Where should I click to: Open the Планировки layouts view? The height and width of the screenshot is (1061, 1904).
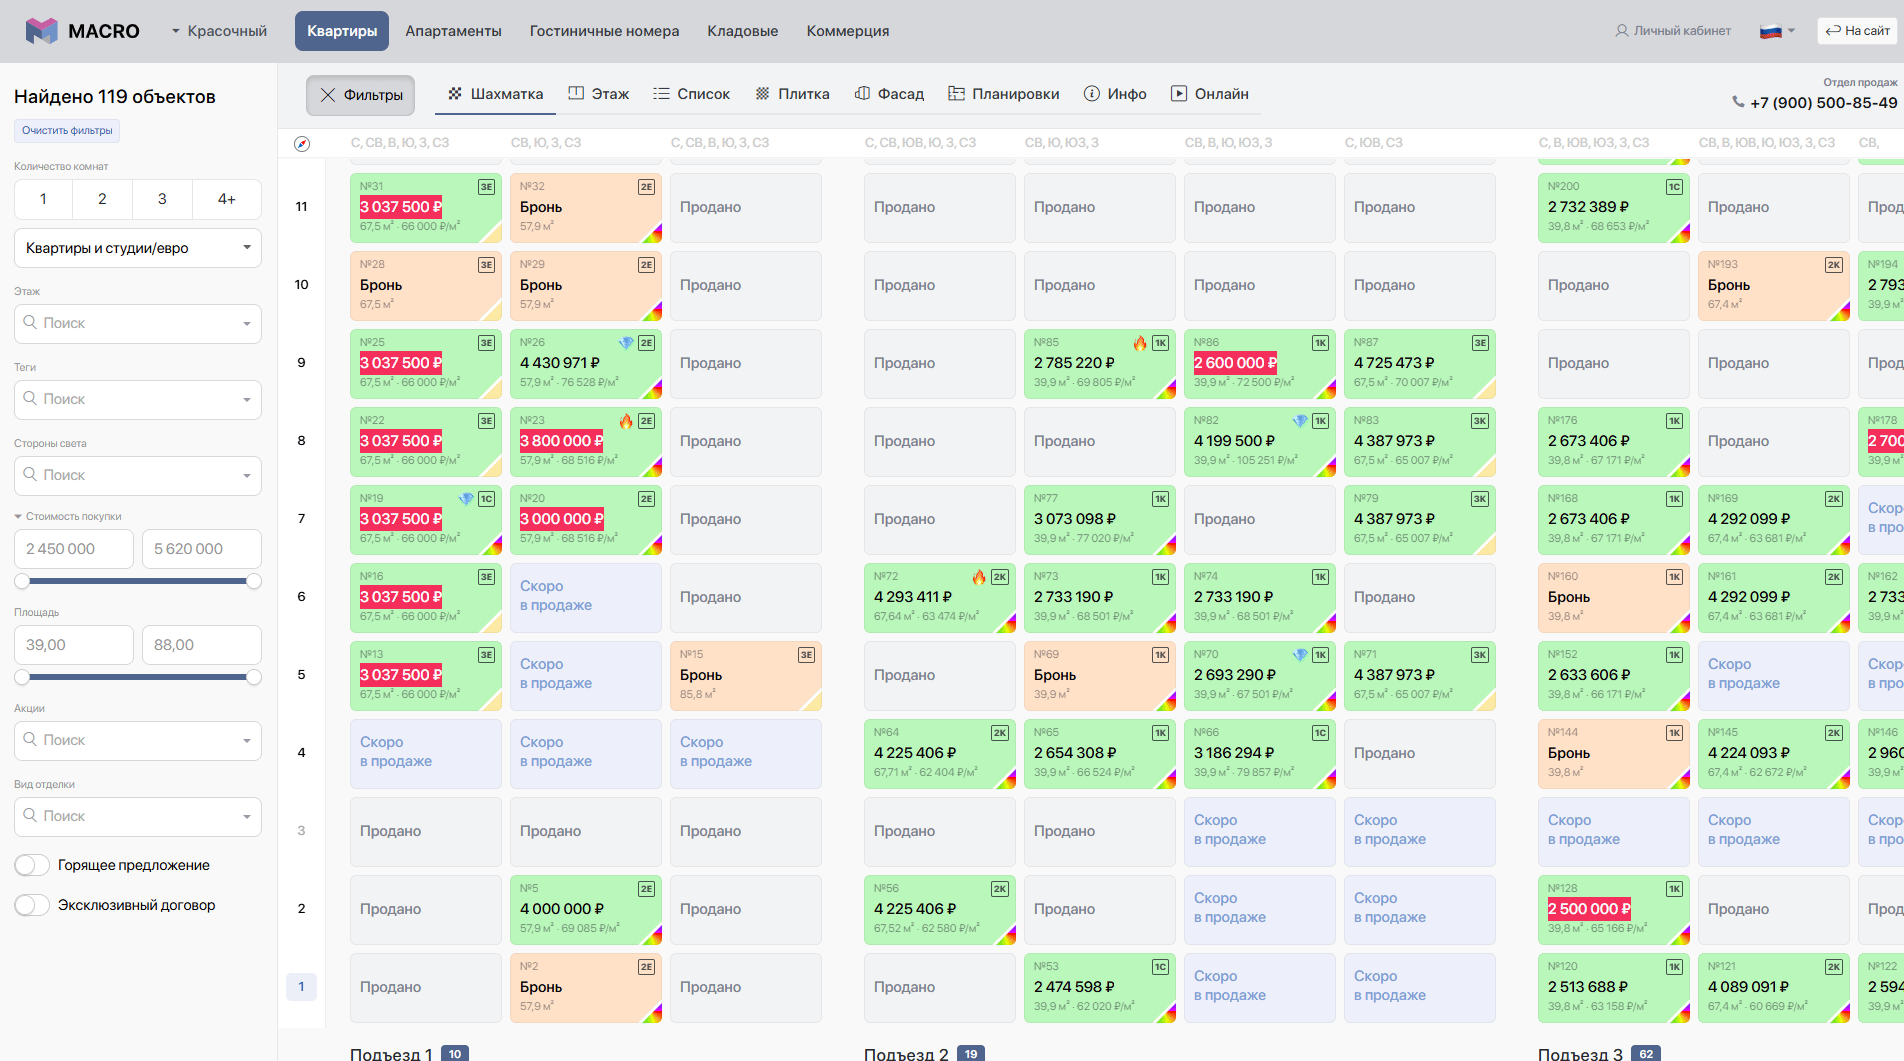(1004, 94)
